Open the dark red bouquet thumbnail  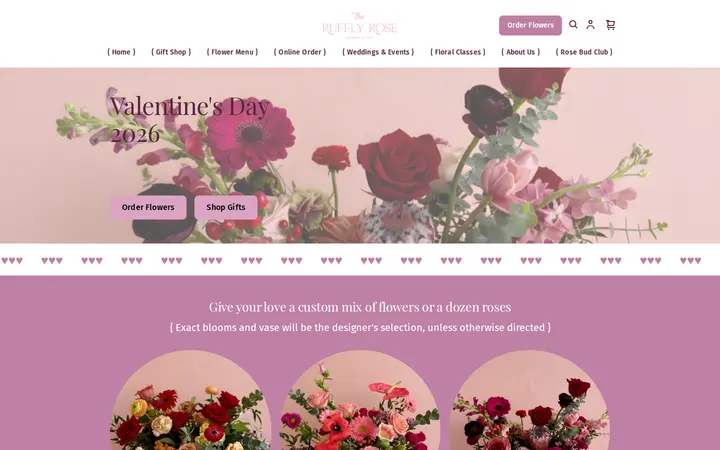(x=529, y=400)
